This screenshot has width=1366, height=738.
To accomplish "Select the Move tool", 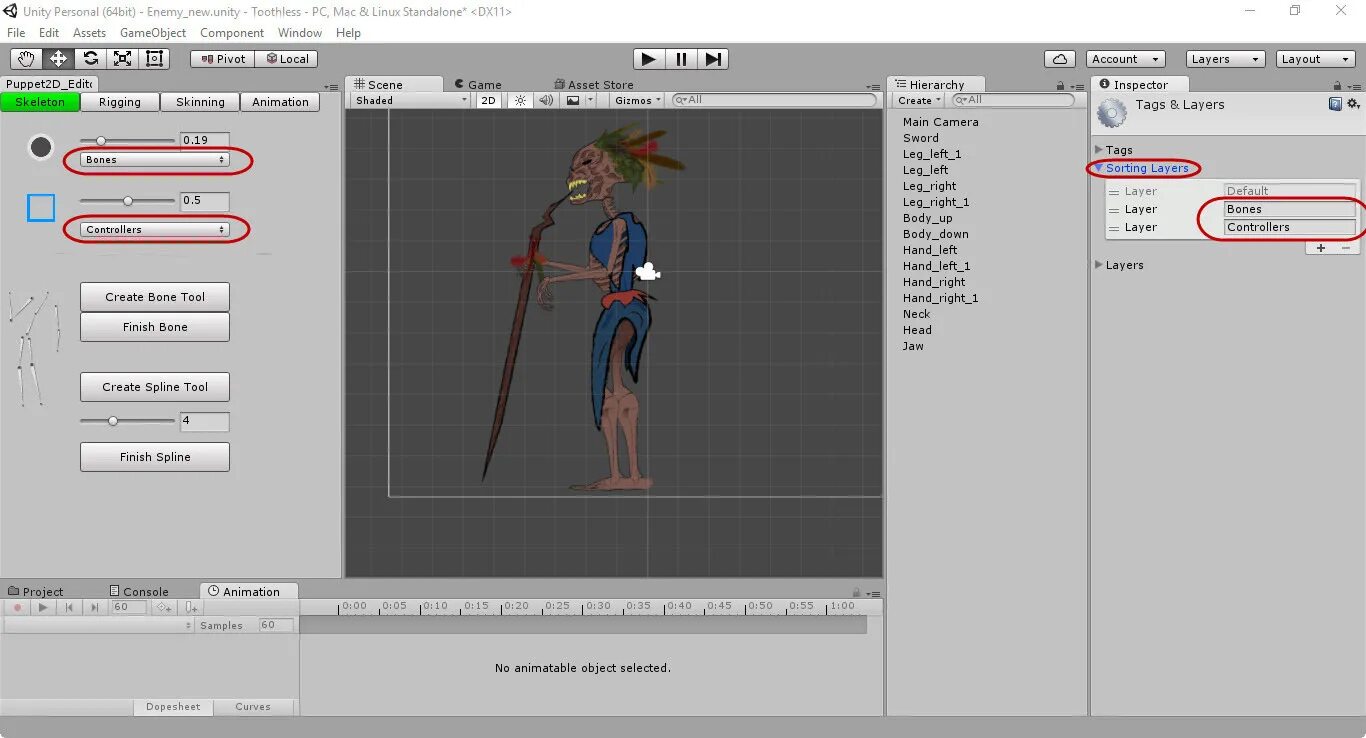I will [58, 59].
